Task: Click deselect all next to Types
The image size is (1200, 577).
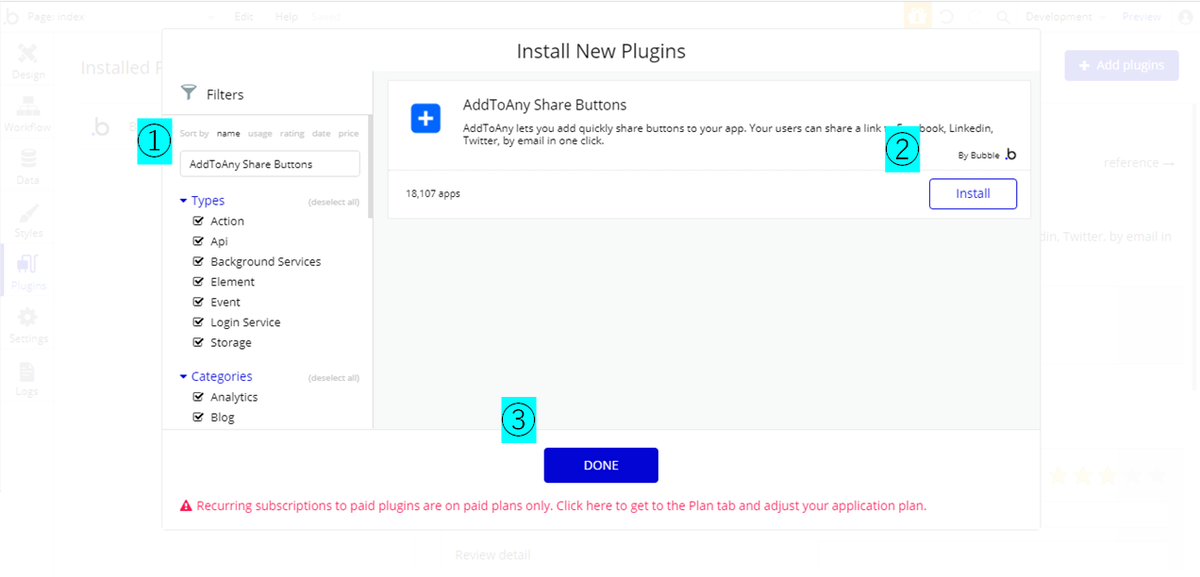Action: click(334, 202)
